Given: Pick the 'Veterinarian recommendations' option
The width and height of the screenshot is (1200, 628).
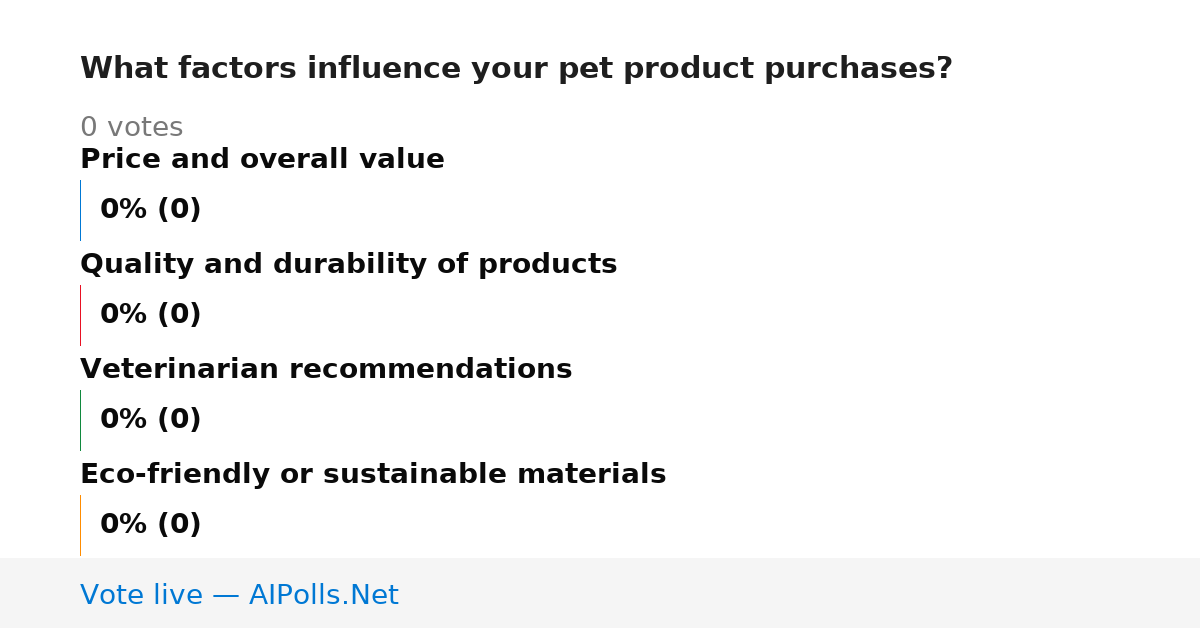Looking at the screenshot, I should click(x=326, y=370).
